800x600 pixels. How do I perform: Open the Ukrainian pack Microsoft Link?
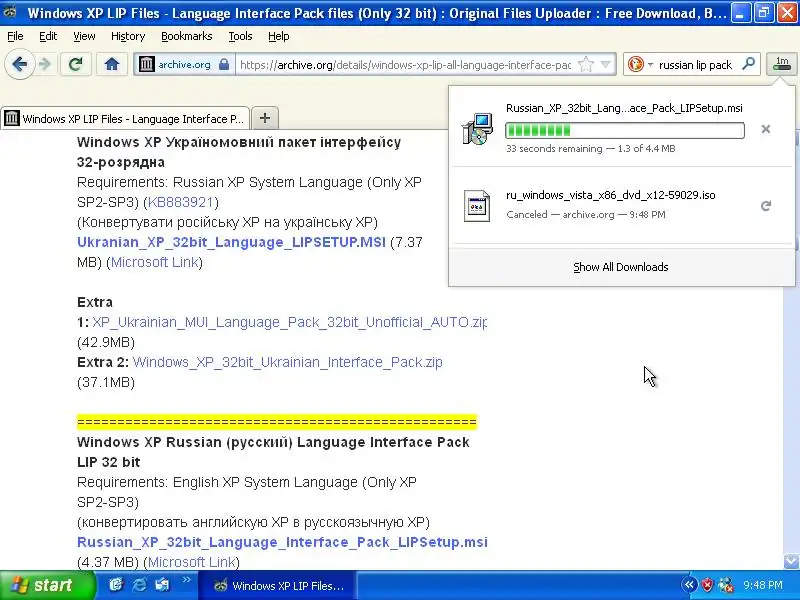(155, 262)
